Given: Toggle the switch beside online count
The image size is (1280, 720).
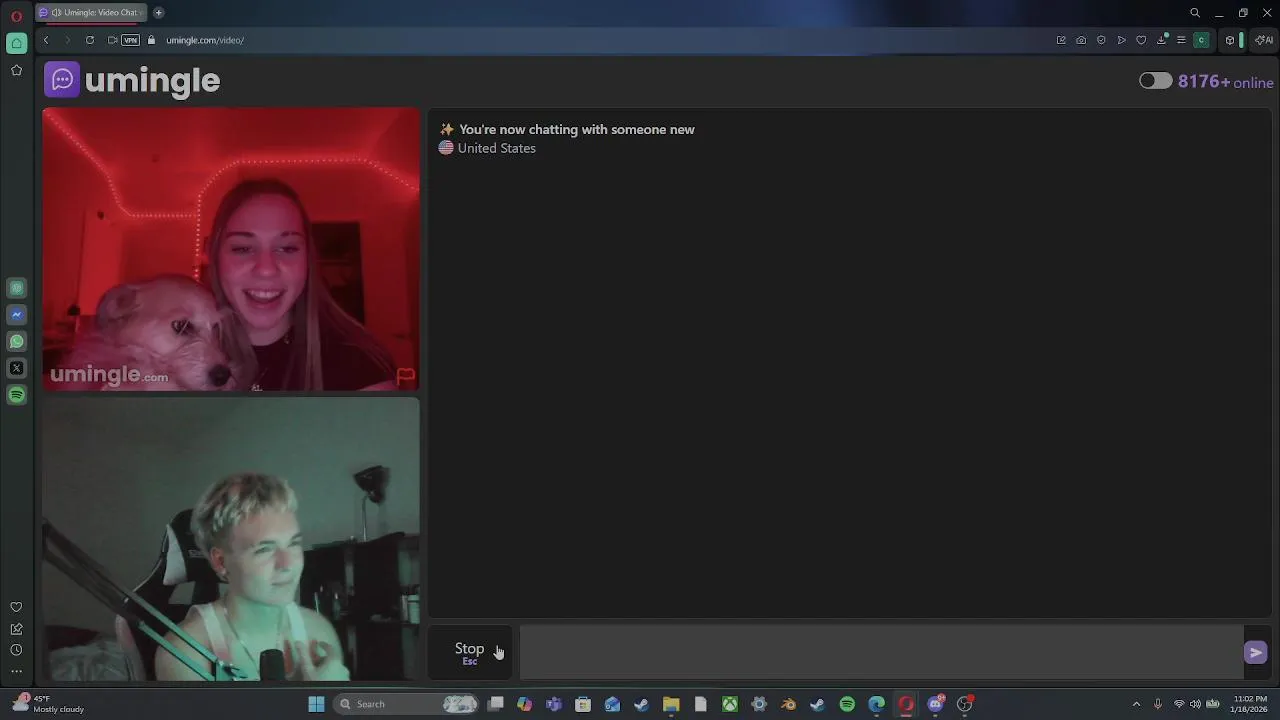Looking at the screenshot, I should coord(1155,81).
